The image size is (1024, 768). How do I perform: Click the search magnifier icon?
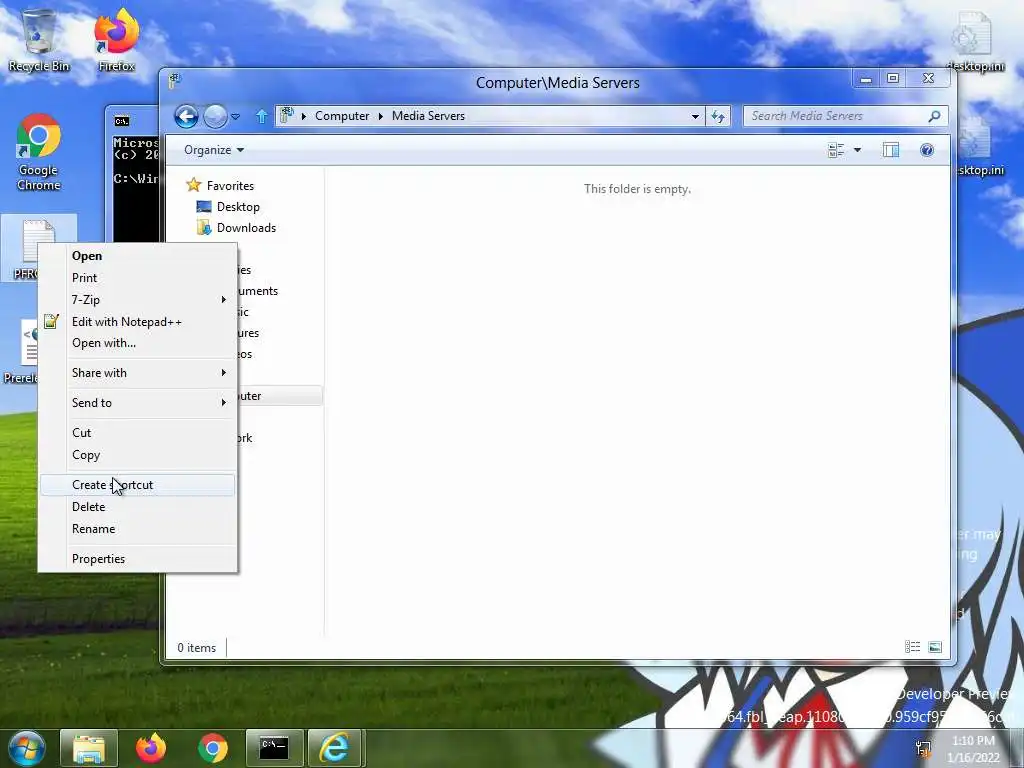click(x=935, y=116)
